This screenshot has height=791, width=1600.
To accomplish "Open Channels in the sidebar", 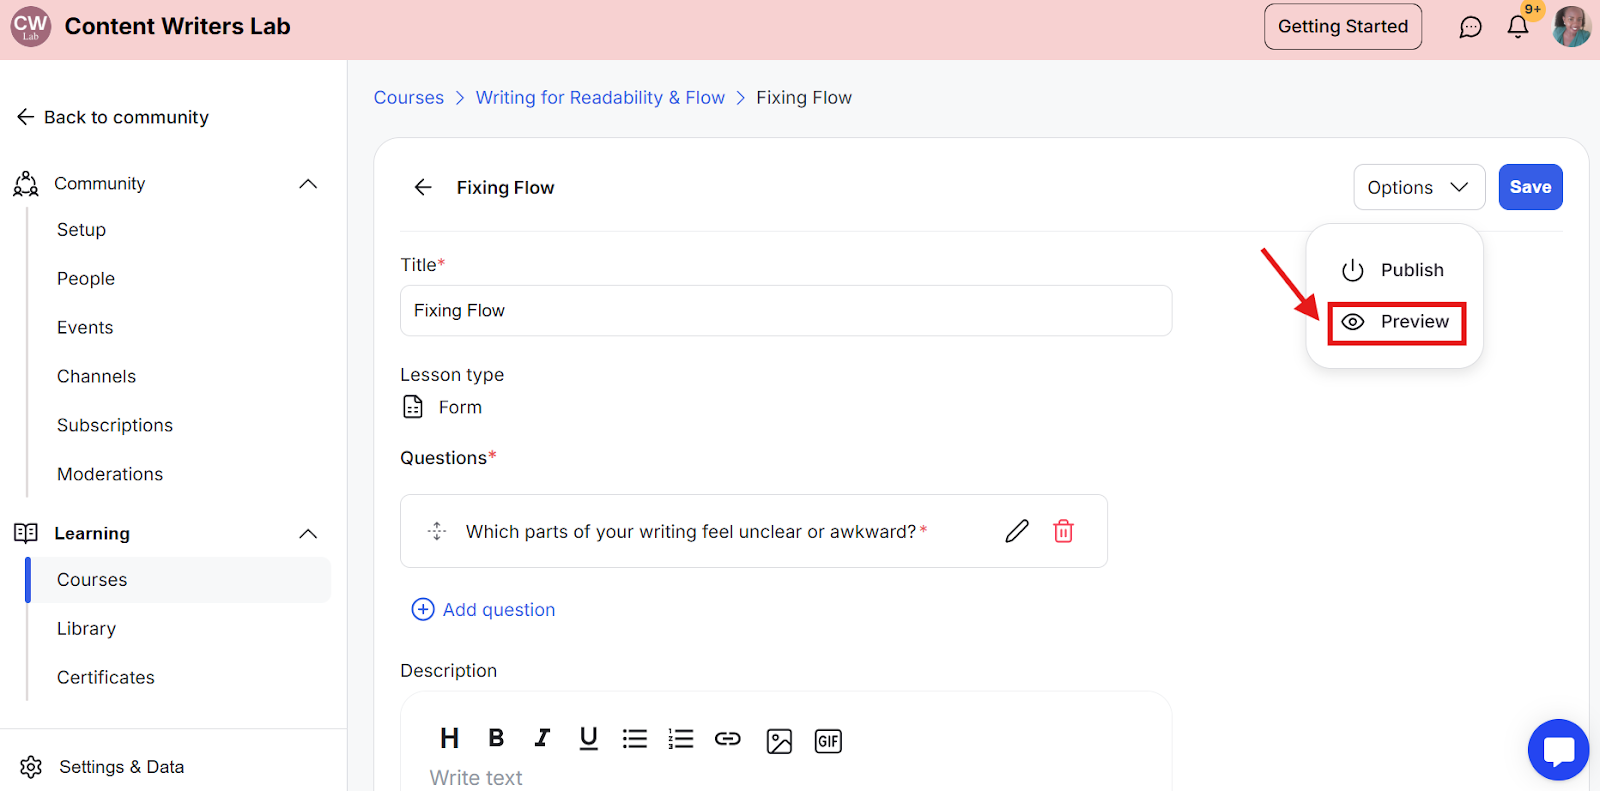I will click(96, 377).
